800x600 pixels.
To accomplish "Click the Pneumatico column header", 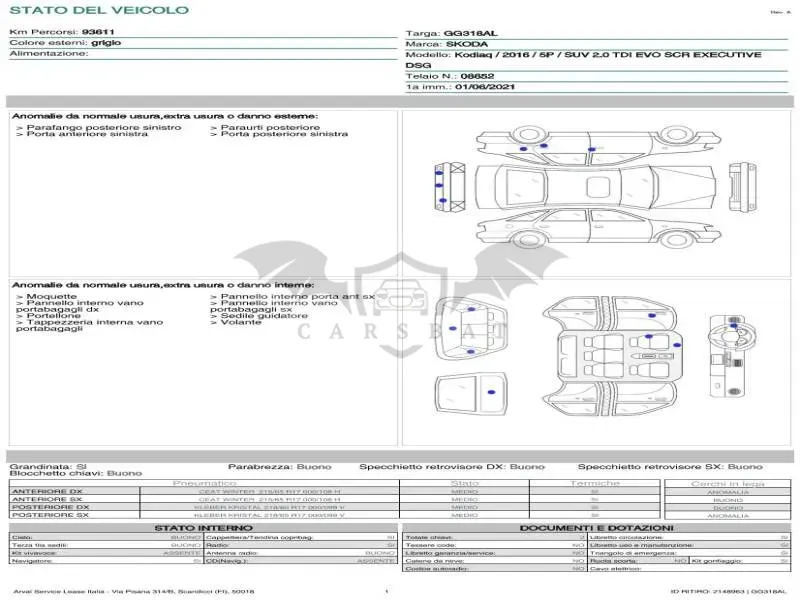I will pyautogui.click(x=204, y=483).
